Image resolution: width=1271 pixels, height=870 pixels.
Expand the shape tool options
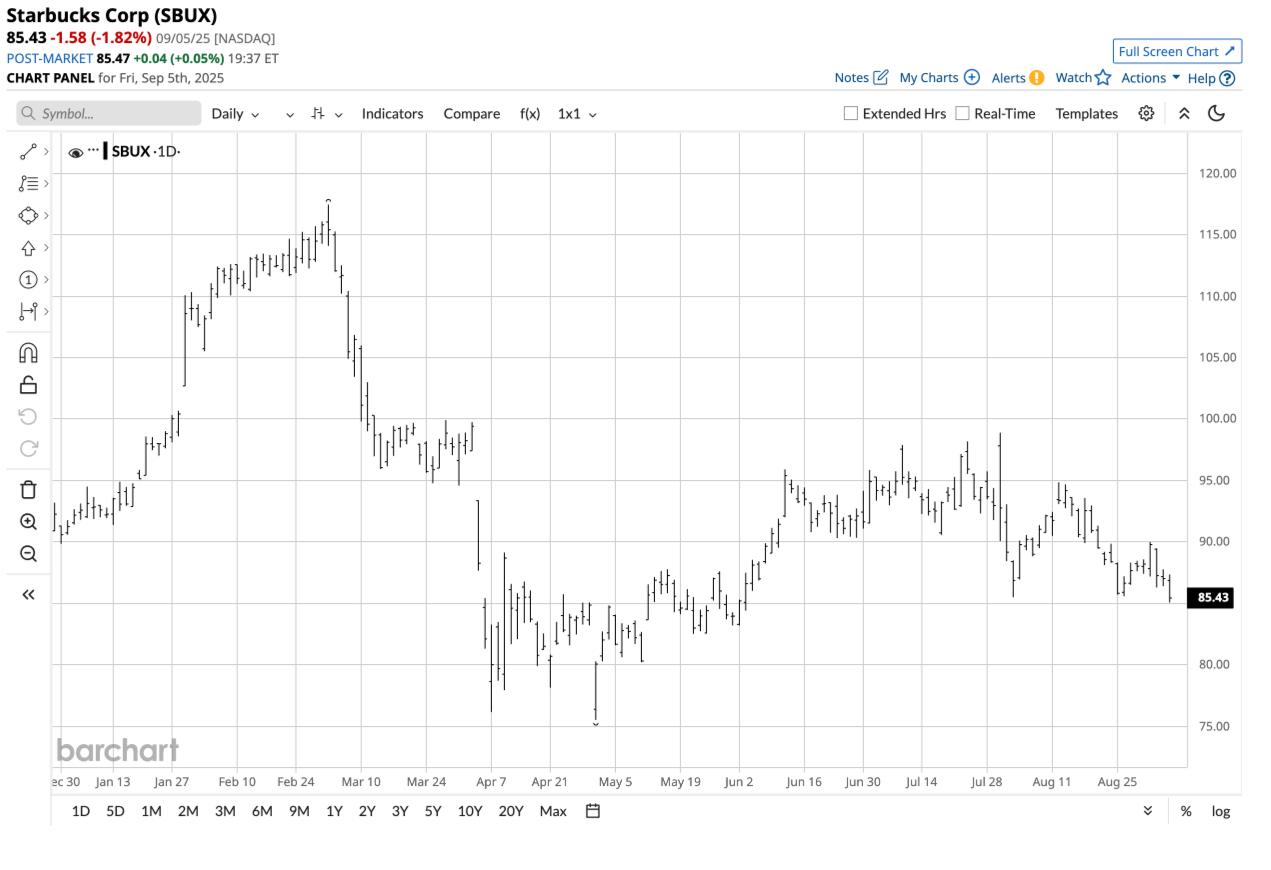coord(46,216)
